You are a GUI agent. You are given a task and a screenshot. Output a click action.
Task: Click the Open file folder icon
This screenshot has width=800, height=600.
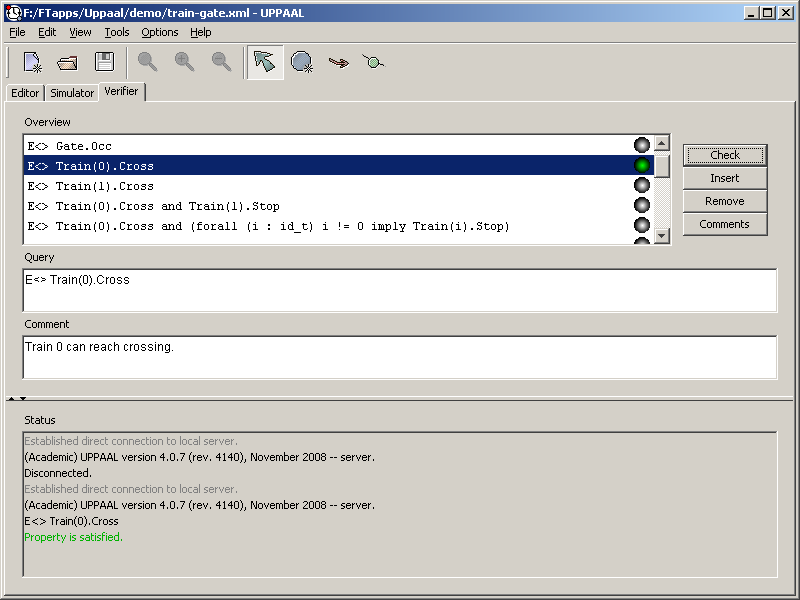click(67, 62)
